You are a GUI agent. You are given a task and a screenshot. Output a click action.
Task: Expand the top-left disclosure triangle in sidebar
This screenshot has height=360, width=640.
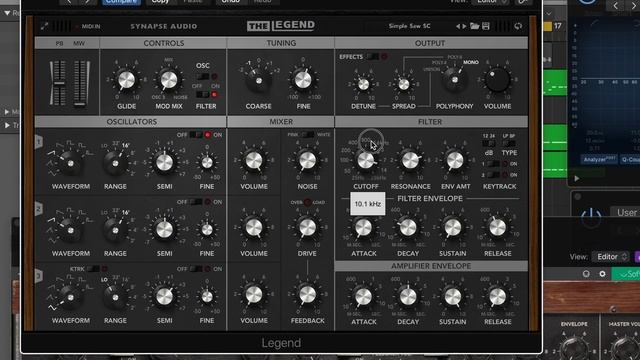7,13
